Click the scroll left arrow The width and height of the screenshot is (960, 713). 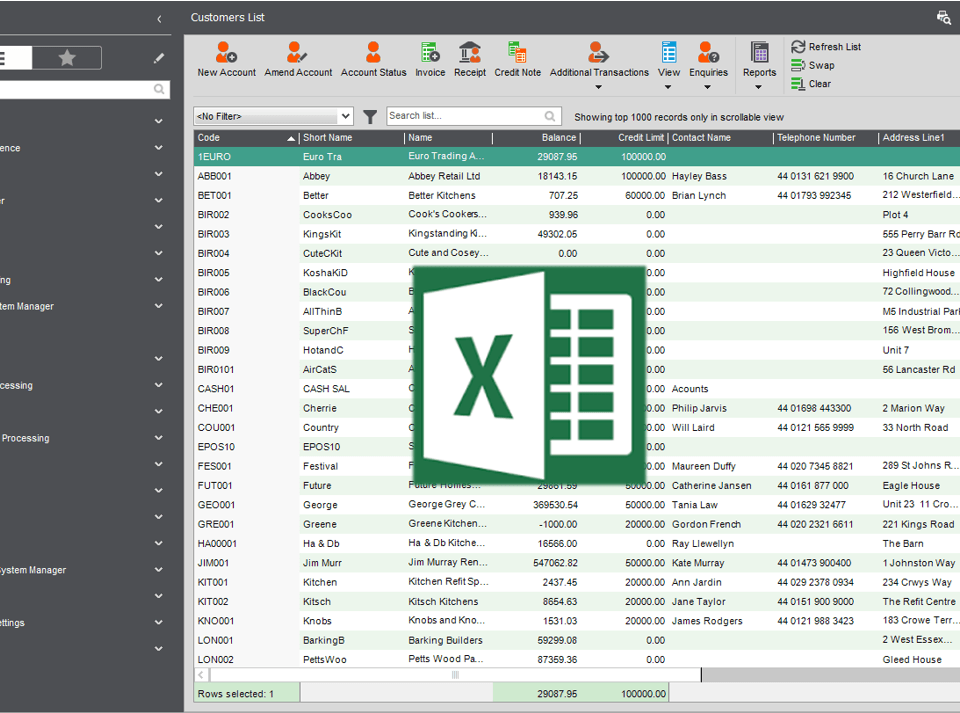pyautogui.click(x=201, y=675)
